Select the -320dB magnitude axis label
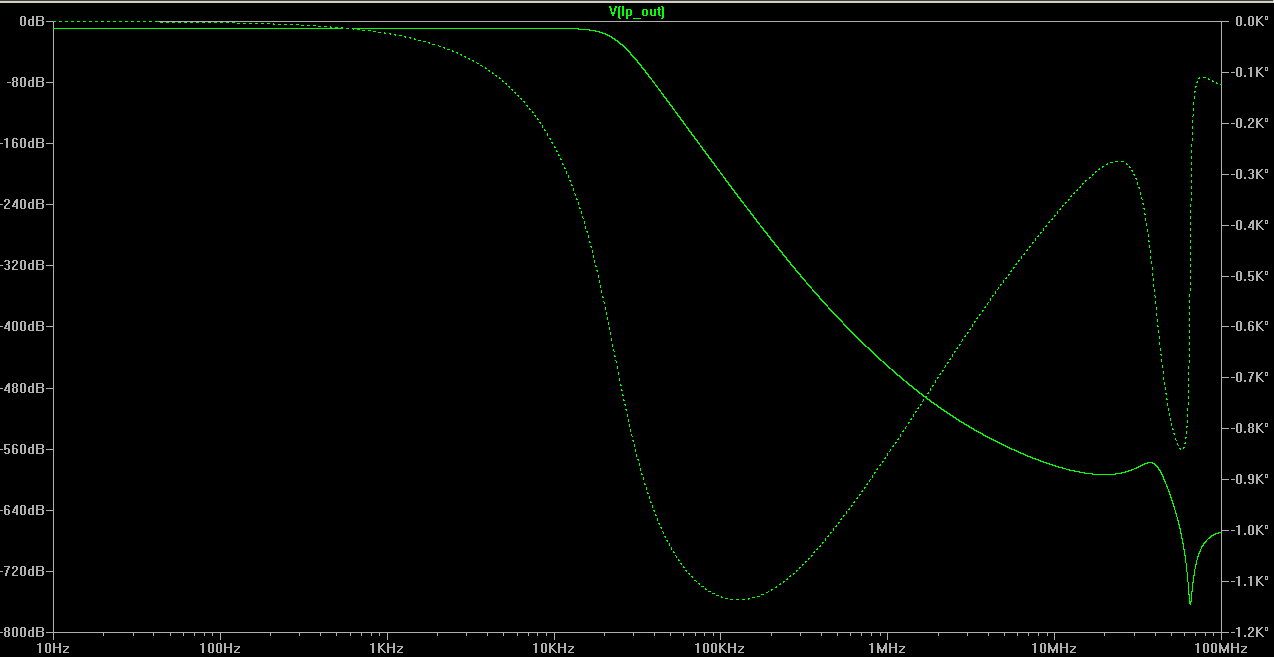The height and width of the screenshot is (657, 1274). (22, 265)
